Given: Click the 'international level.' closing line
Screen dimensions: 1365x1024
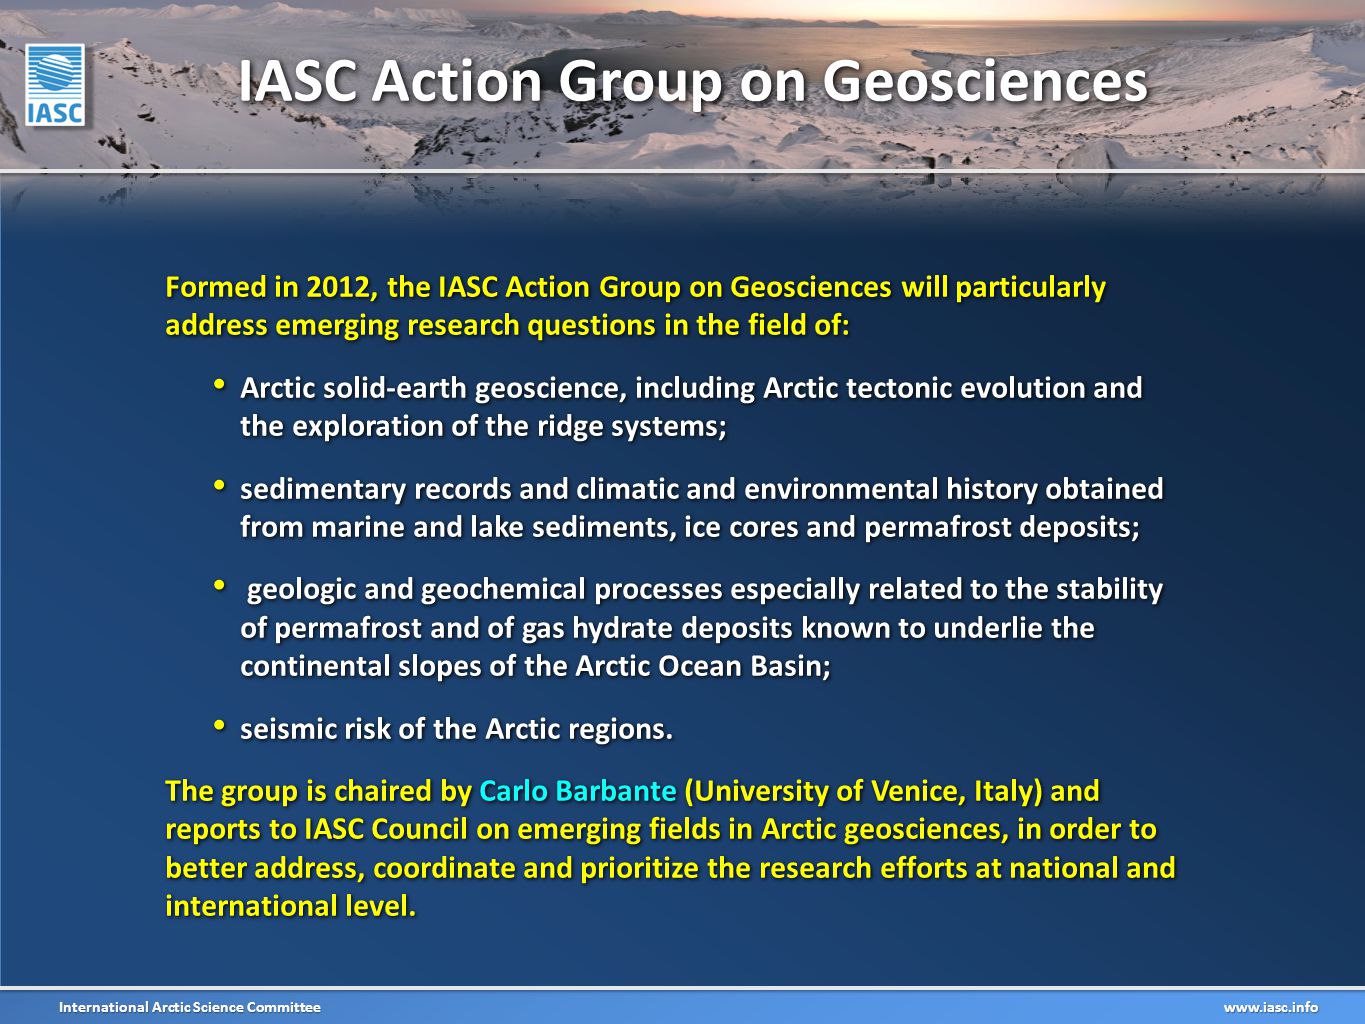Looking at the screenshot, I should pos(290,906).
